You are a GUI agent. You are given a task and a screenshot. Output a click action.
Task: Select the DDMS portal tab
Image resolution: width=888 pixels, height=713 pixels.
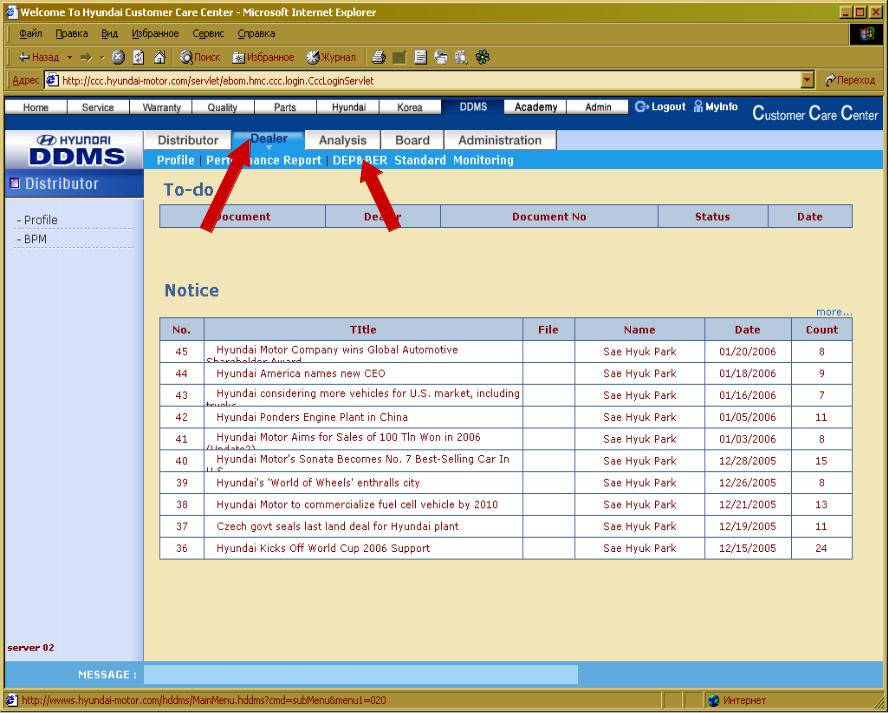pyautogui.click(x=473, y=106)
